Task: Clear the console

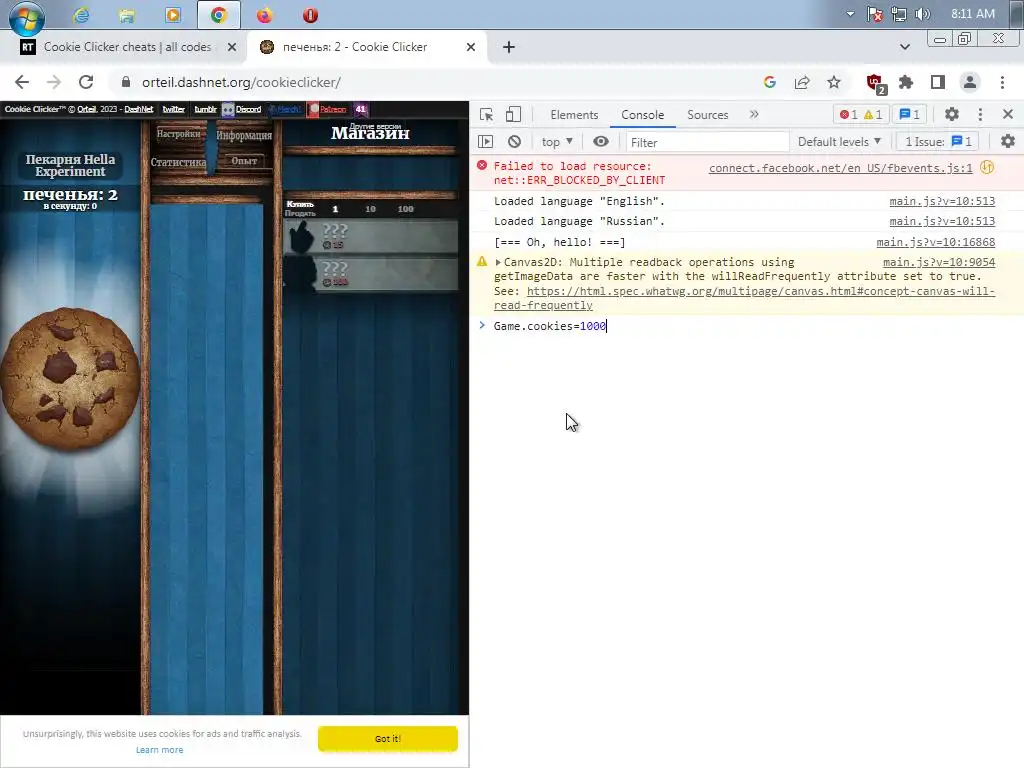Action: point(515,142)
